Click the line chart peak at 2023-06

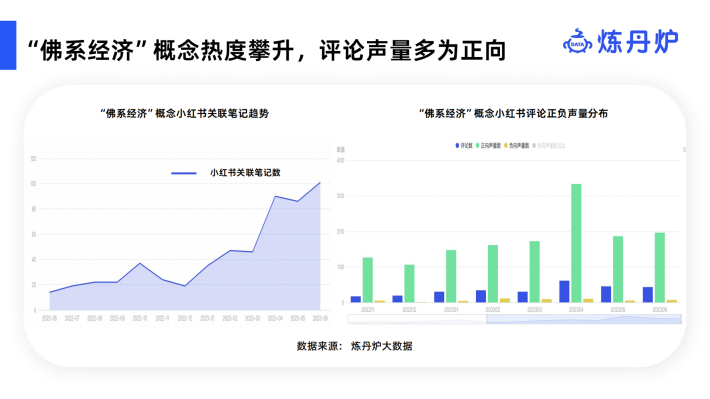coord(320,183)
